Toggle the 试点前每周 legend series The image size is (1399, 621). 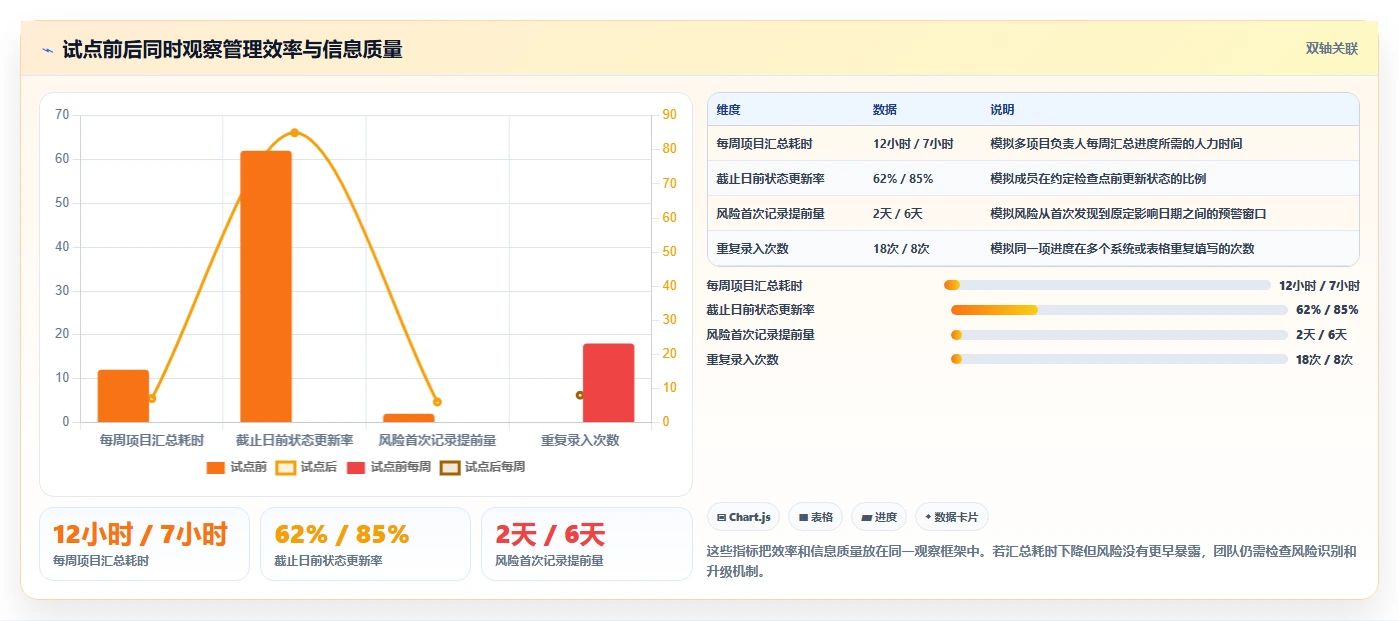(x=389, y=467)
